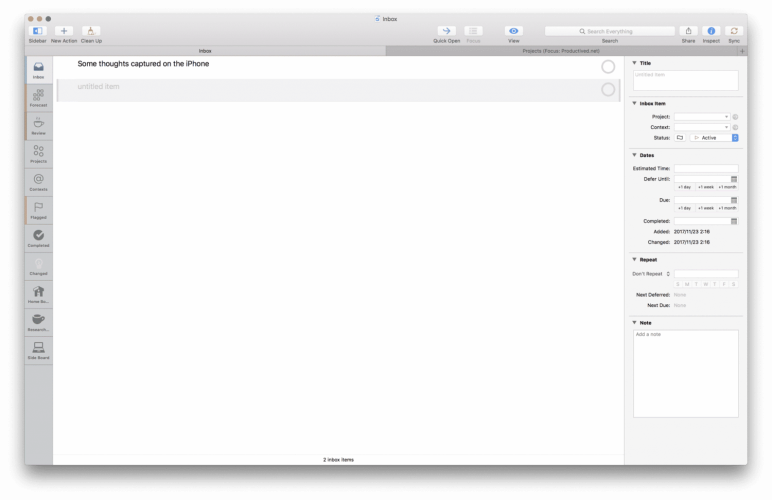Open the Context dropdown
This screenshot has height=500, width=772.
point(702,127)
